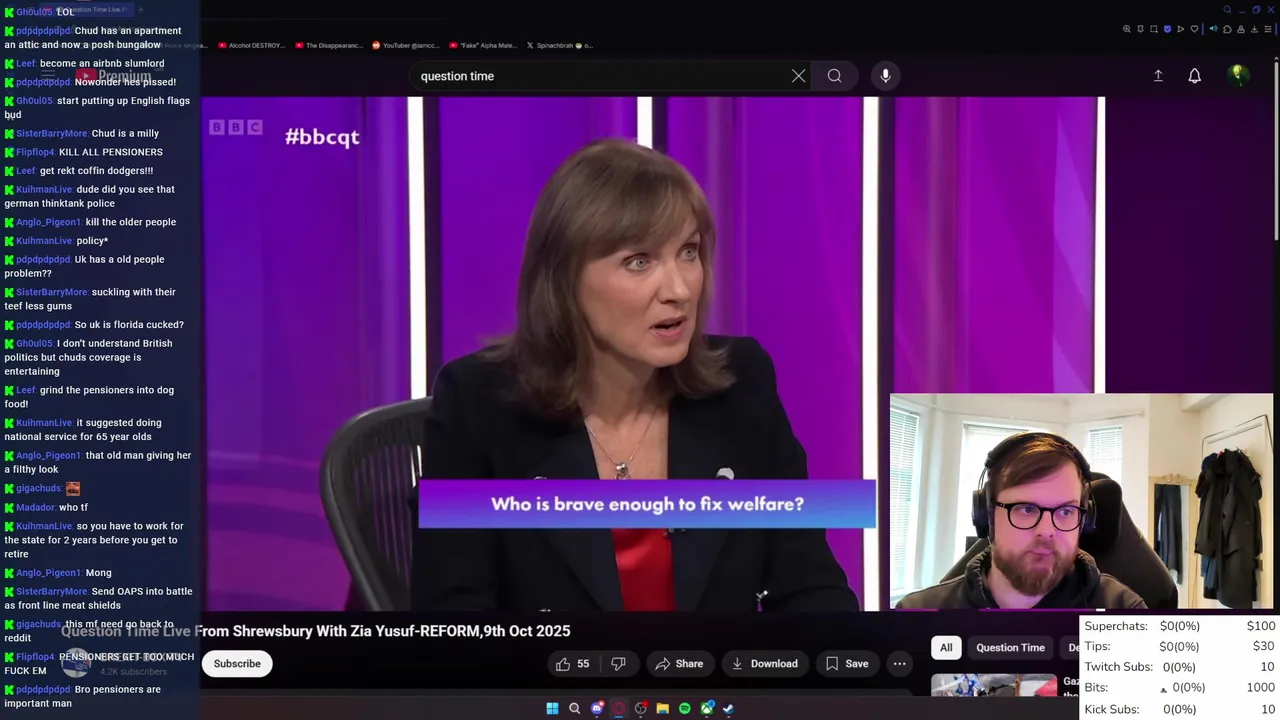1280x720 pixels.
Task: Open the browser downloads icon
Action: point(1254,29)
